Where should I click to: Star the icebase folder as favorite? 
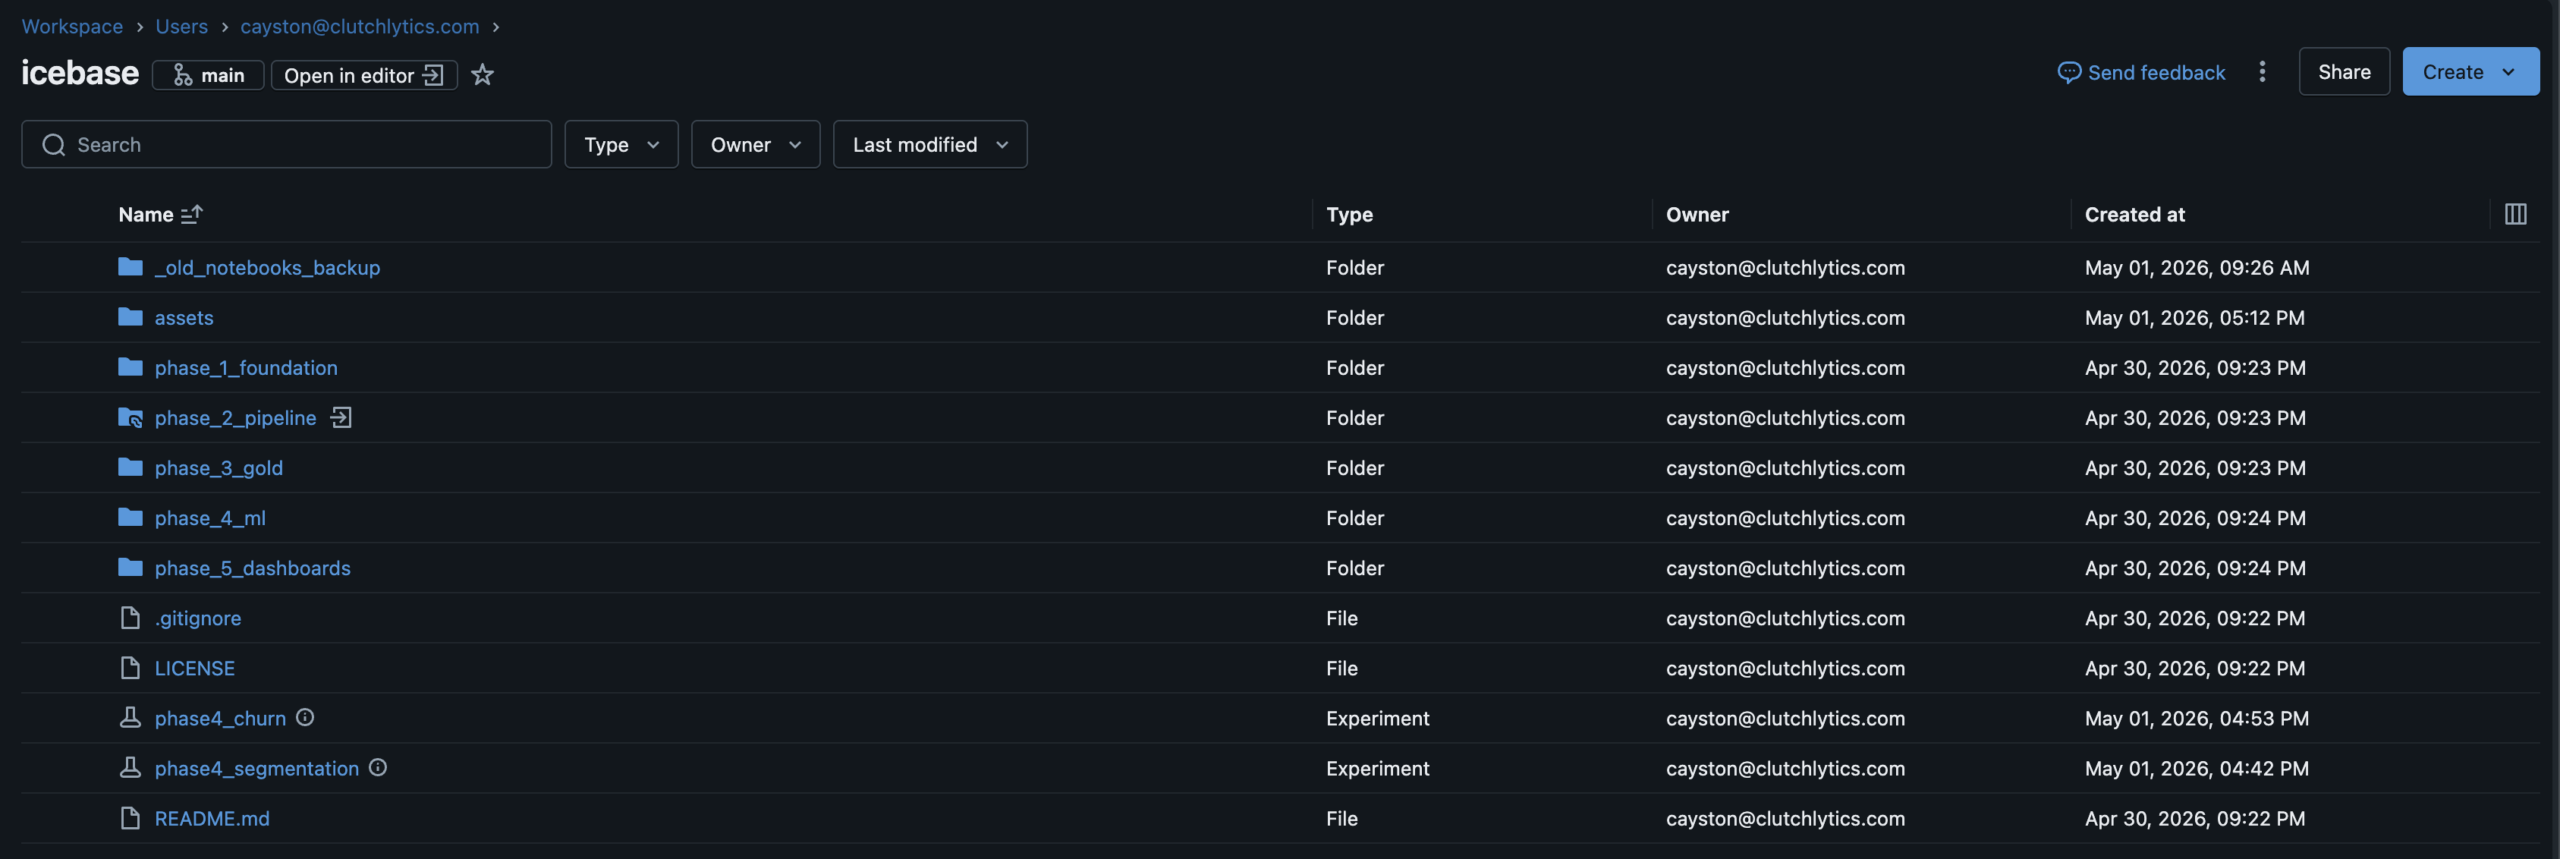(x=482, y=75)
